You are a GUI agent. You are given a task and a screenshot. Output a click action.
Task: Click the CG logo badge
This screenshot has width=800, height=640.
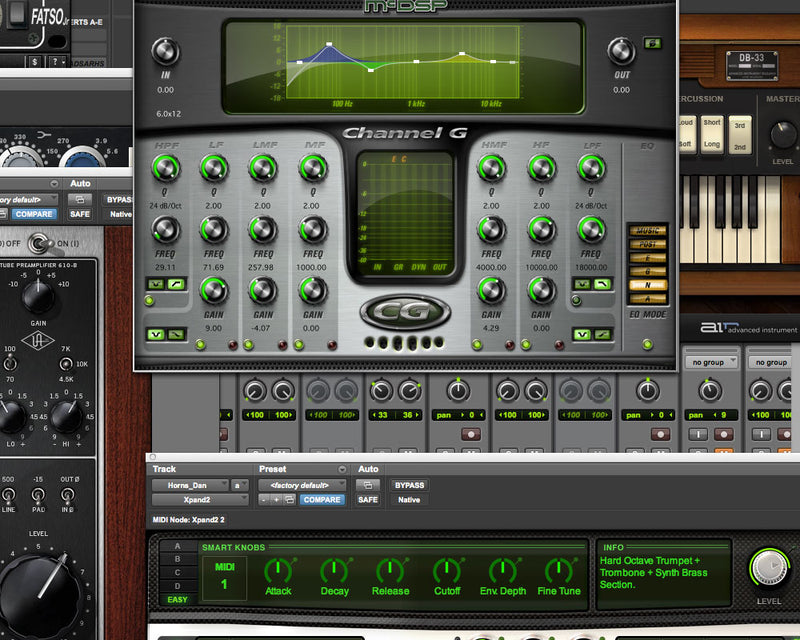(x=404, y=312)
